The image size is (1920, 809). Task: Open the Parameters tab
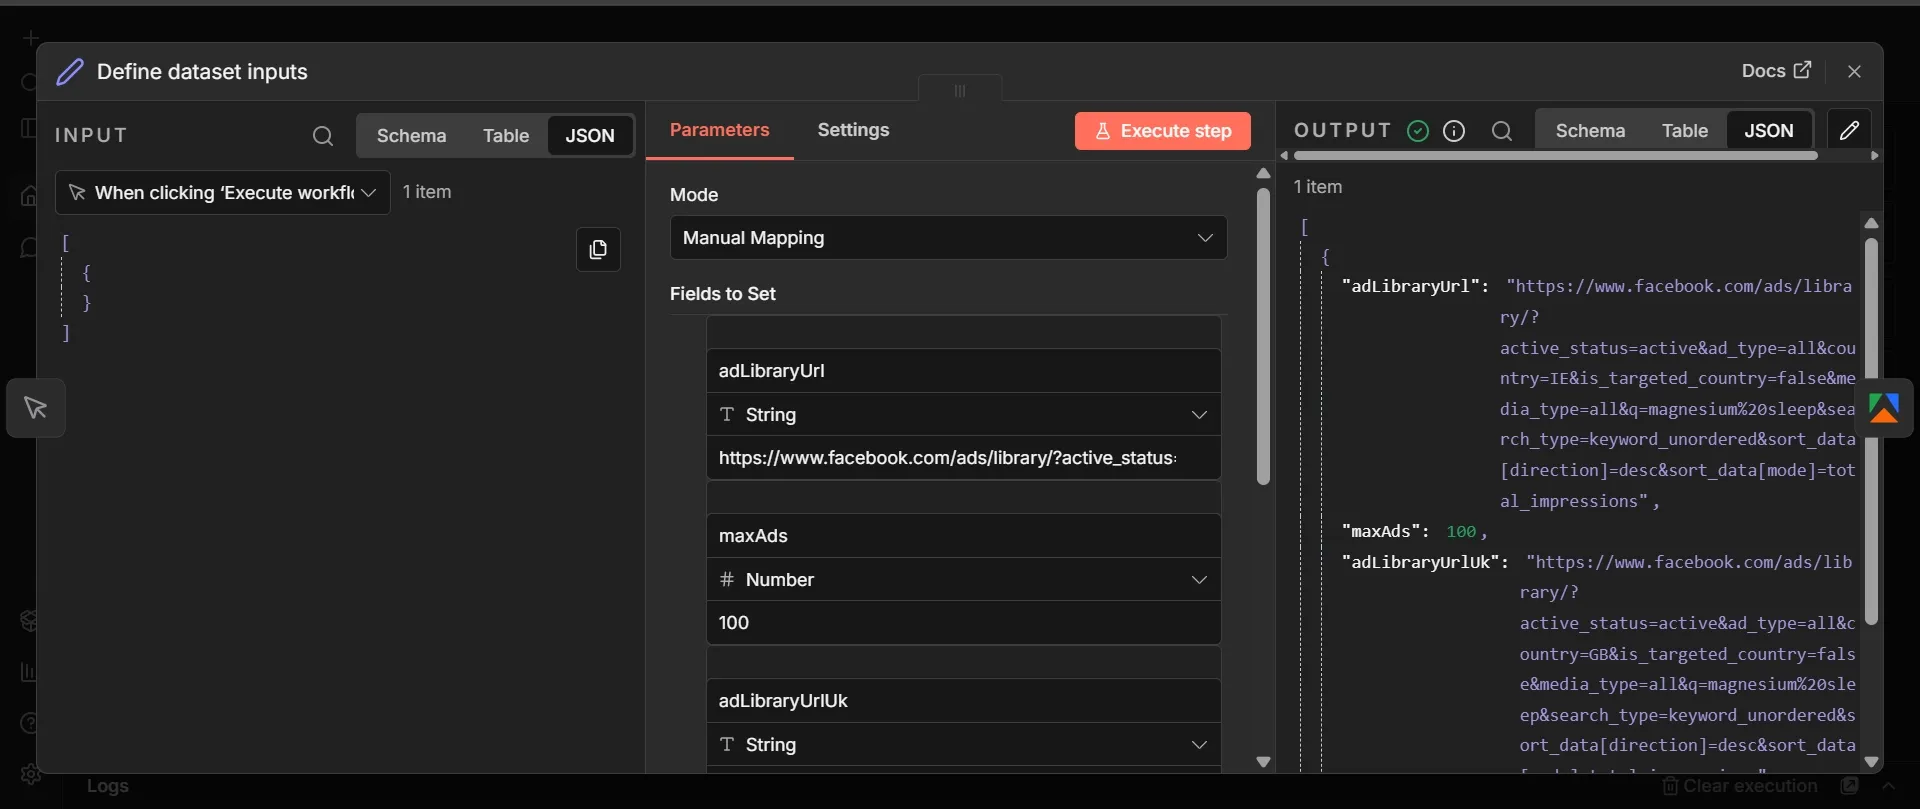pyautogui.click(x=719, y=130)
